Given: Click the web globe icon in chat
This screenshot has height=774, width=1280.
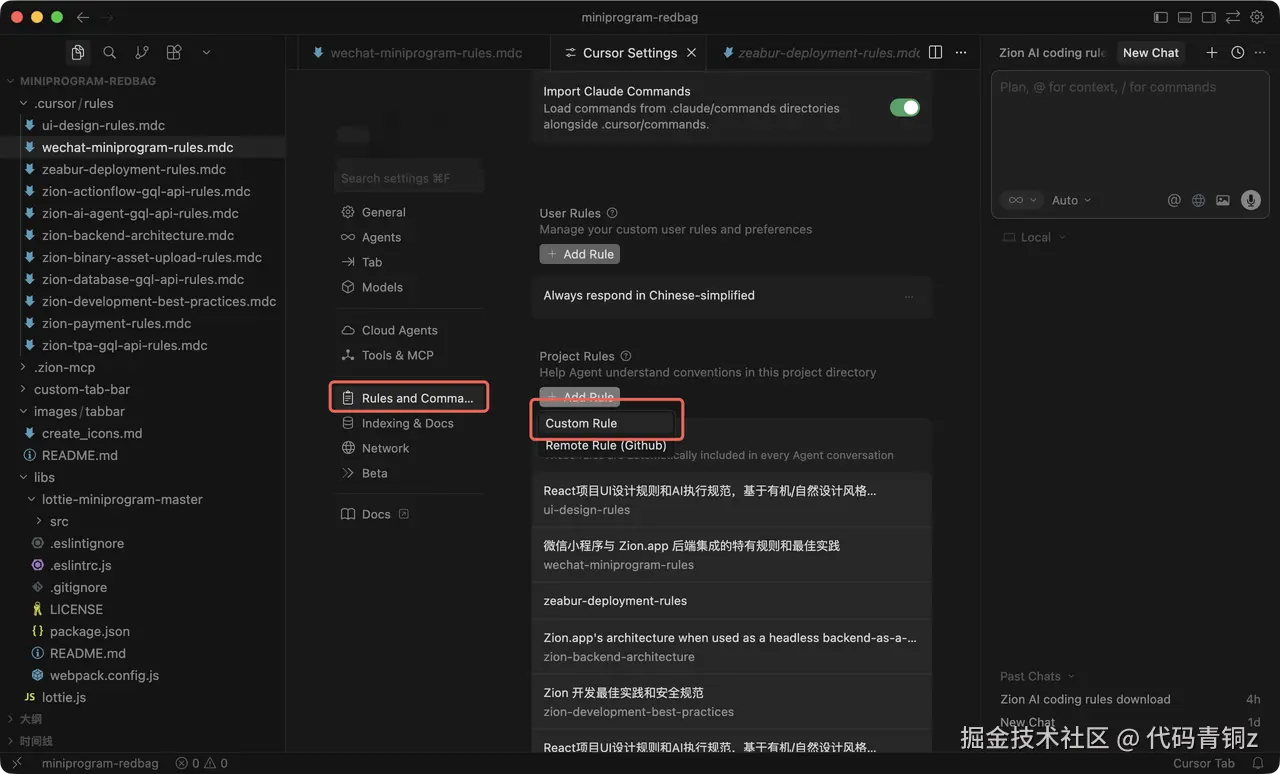Looking at the screenshot, I should pos(1198,200).
